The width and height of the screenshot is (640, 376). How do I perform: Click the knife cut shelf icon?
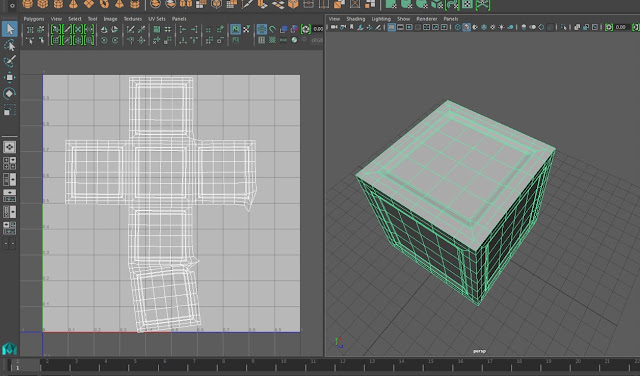[x=247, y=4]
